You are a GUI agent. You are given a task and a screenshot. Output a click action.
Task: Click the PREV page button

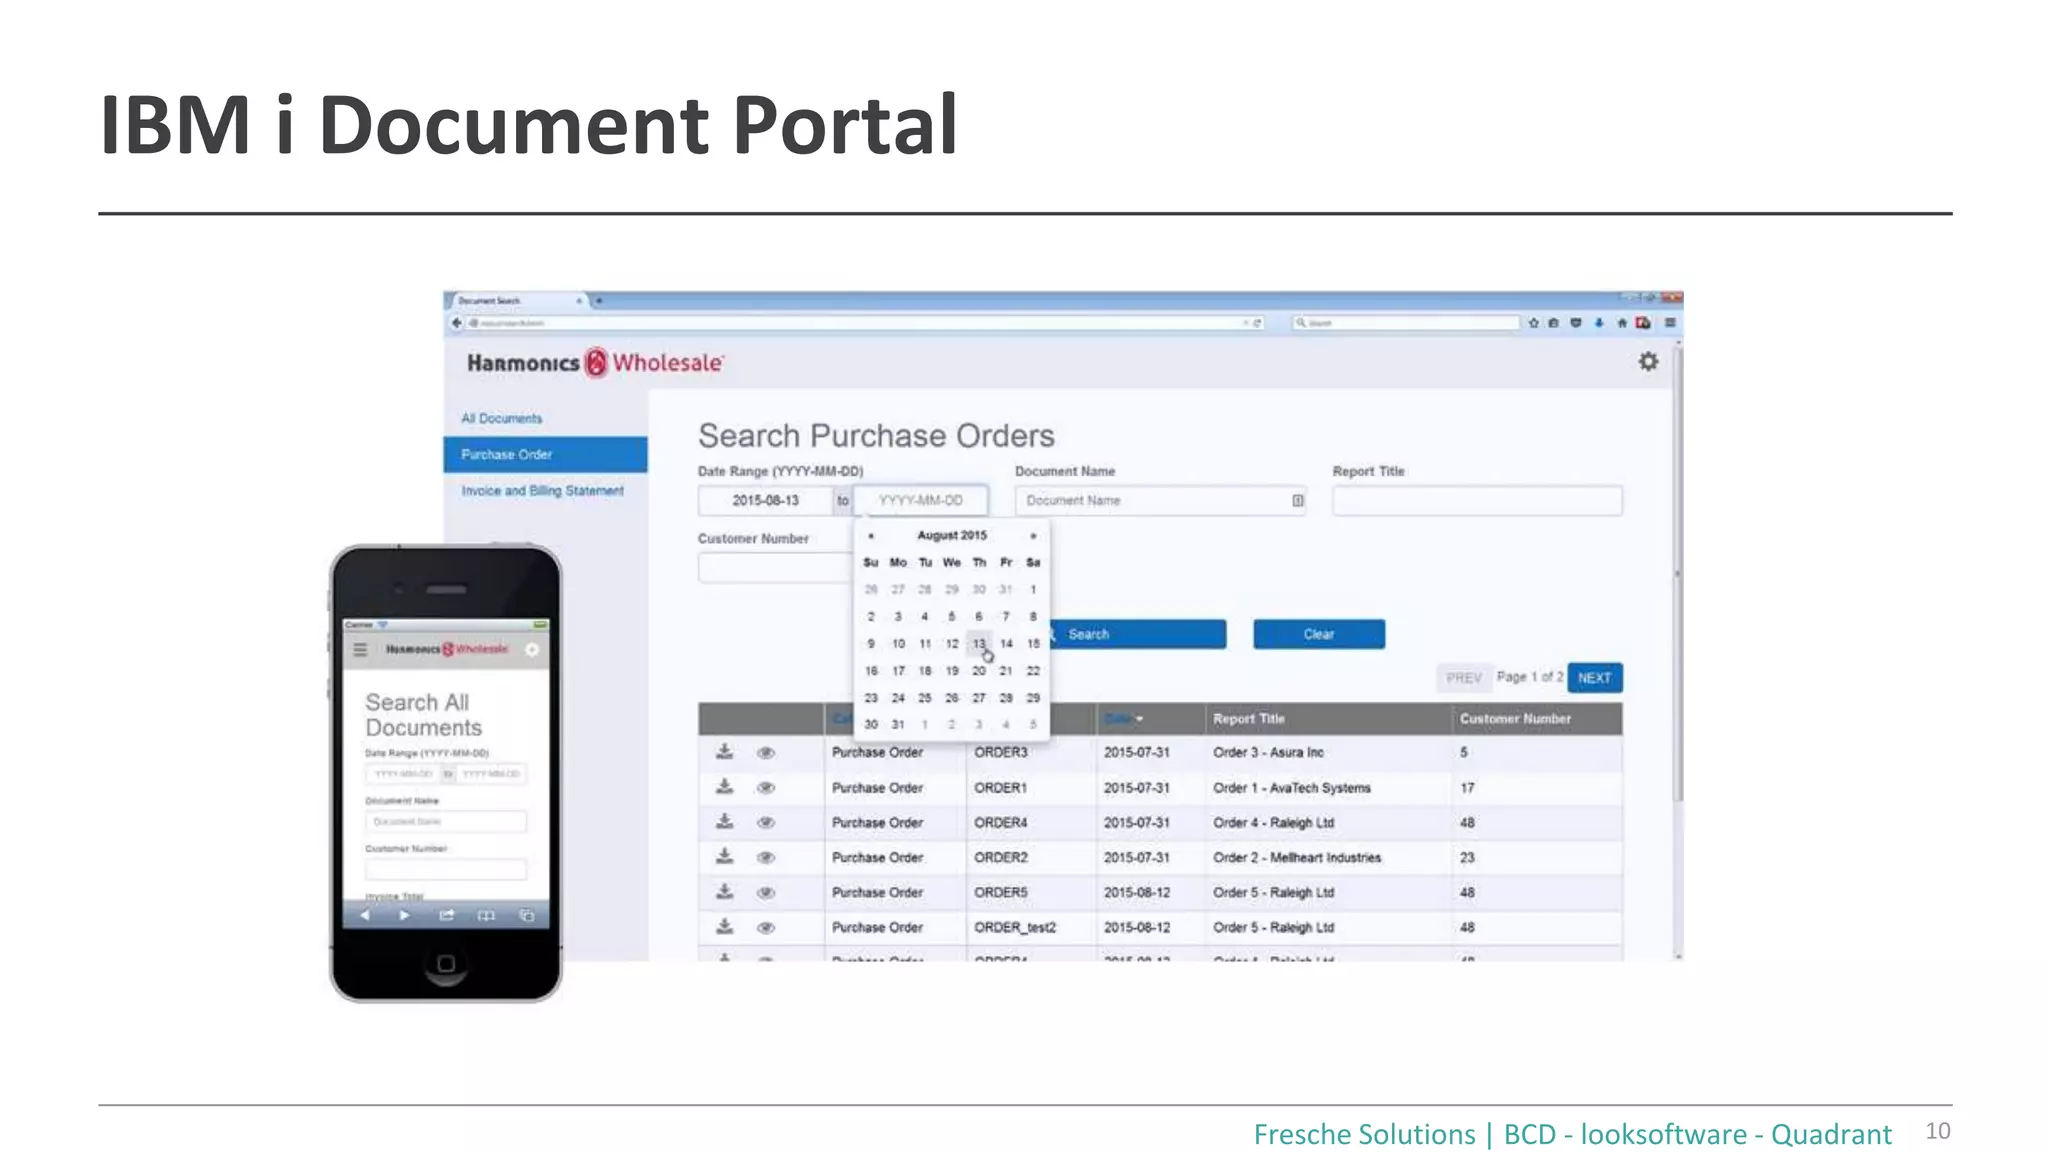[1464, 678]
